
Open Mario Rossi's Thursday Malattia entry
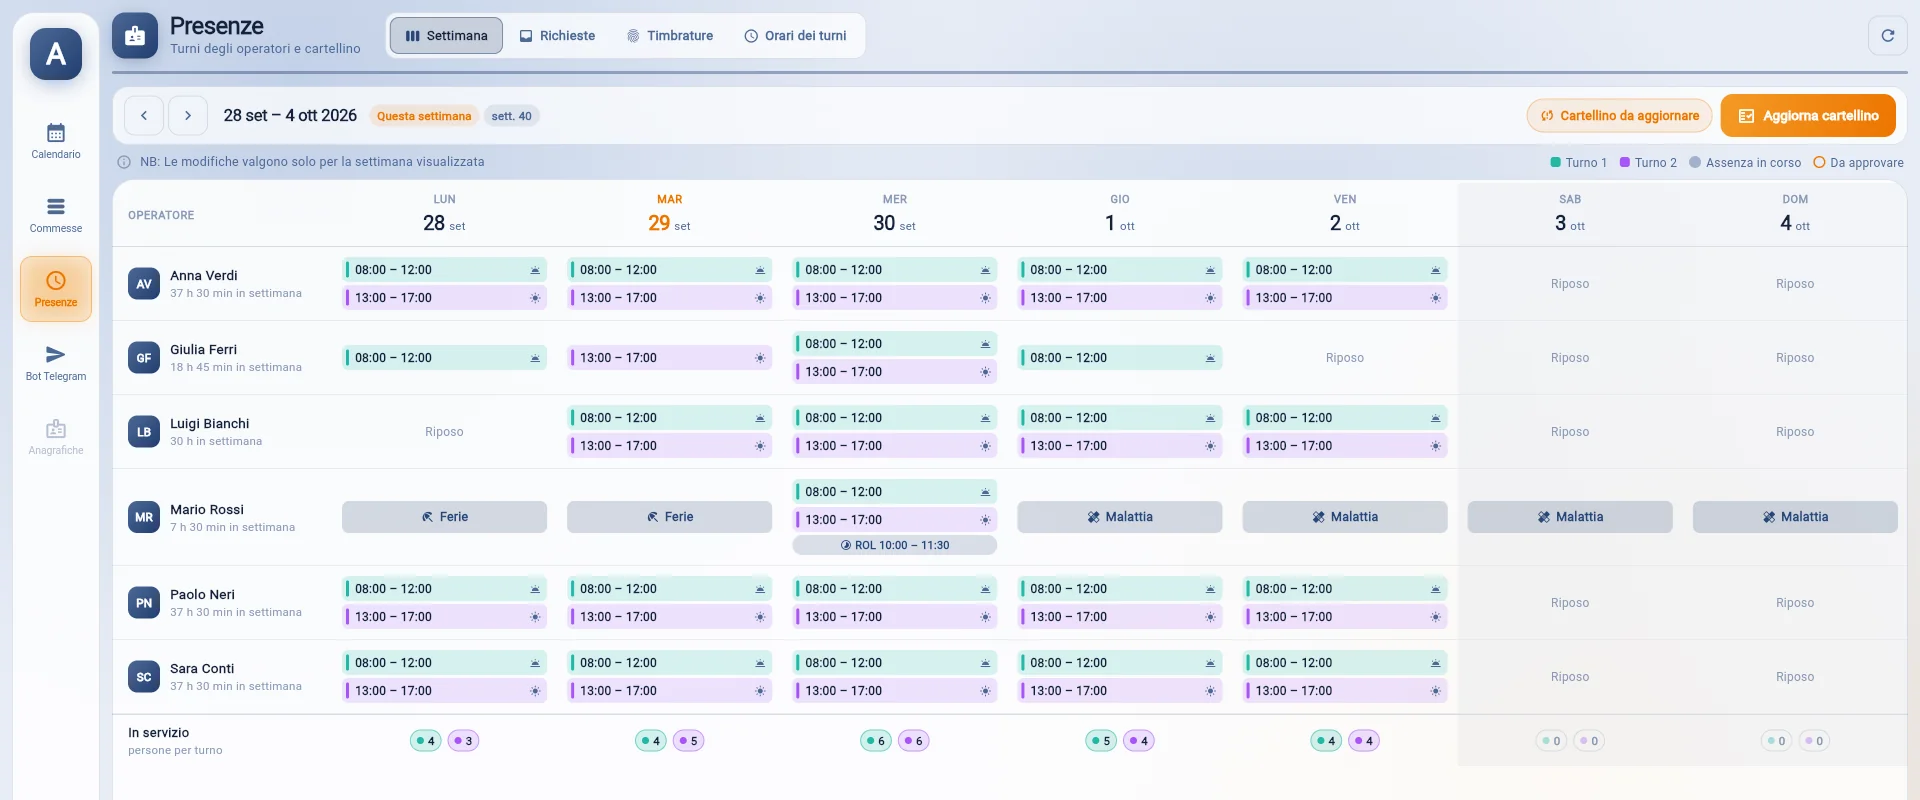coord(1120,517)
